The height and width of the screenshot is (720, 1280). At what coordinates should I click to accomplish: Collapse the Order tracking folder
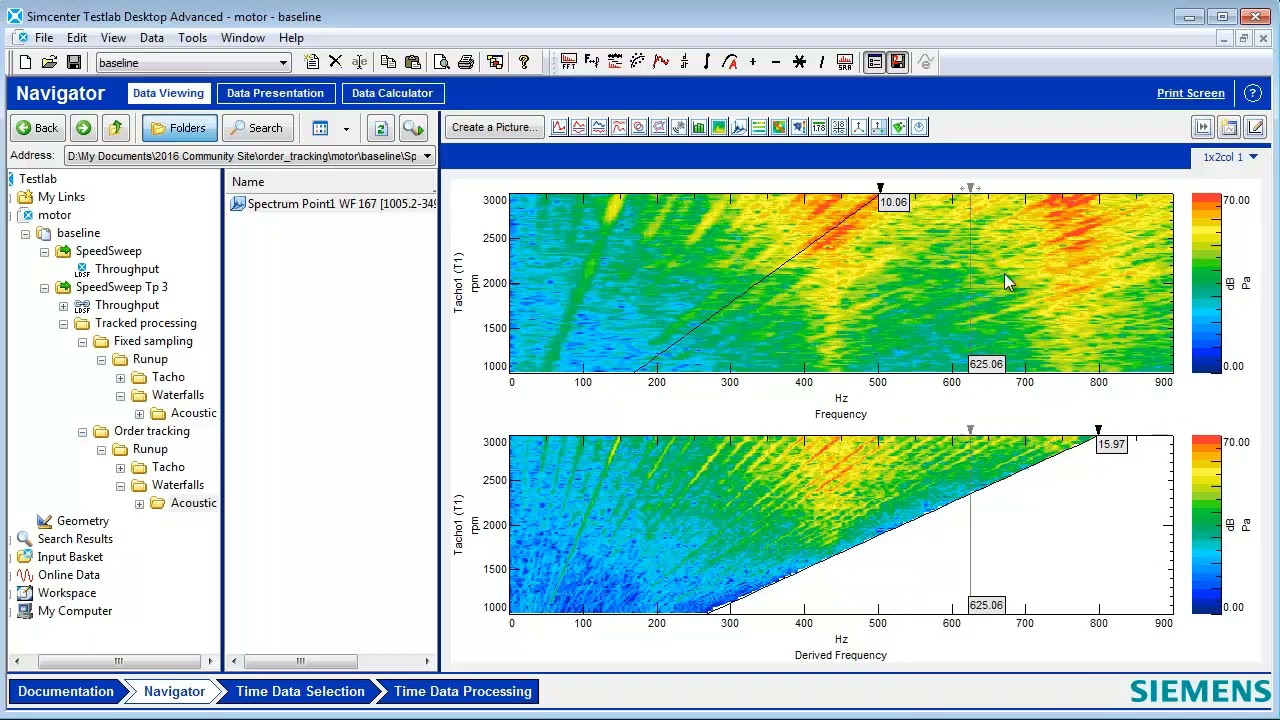[82, 431]
